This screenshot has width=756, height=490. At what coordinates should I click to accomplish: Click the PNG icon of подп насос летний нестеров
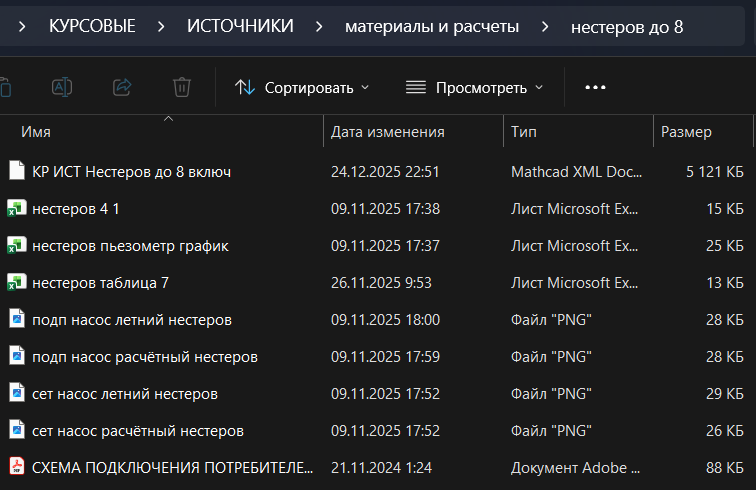click(16, 319)
